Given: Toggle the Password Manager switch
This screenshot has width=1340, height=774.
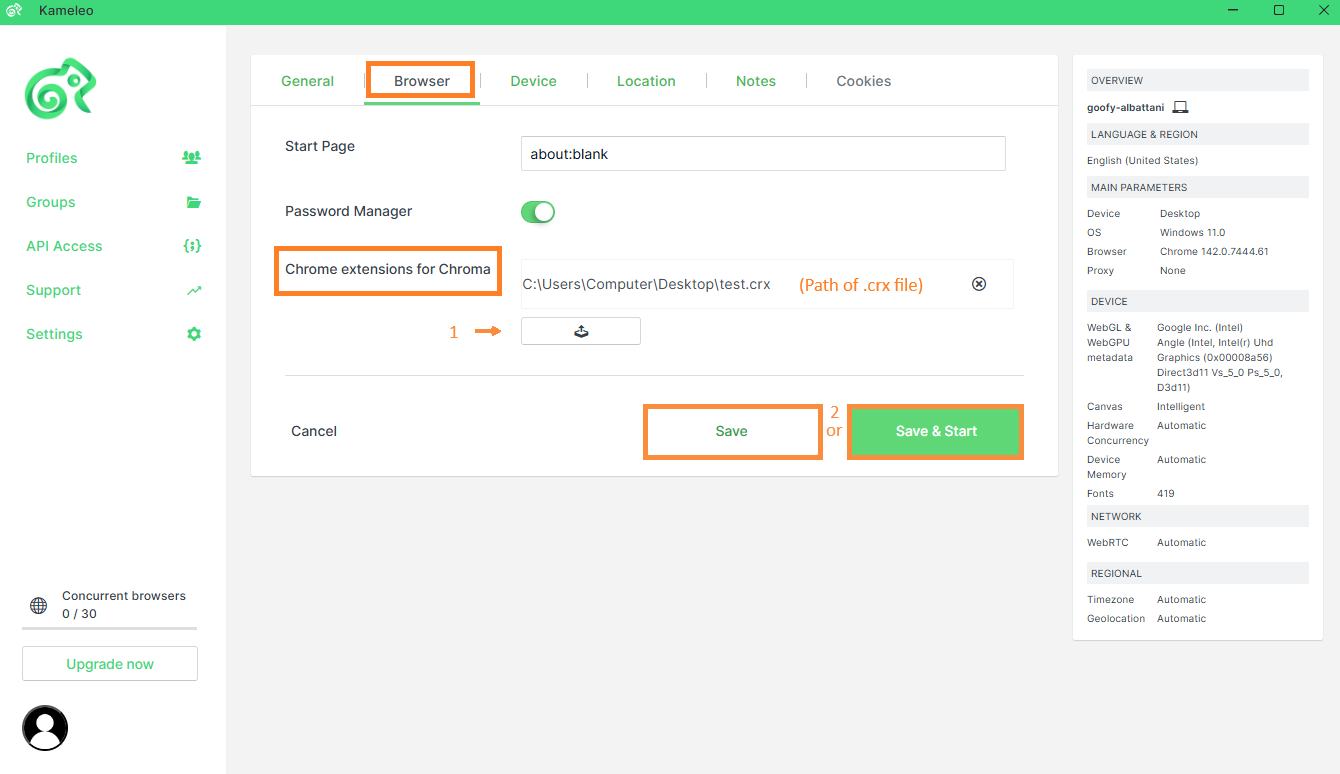Looking at the screenshot, I should (x=538, y=212).
